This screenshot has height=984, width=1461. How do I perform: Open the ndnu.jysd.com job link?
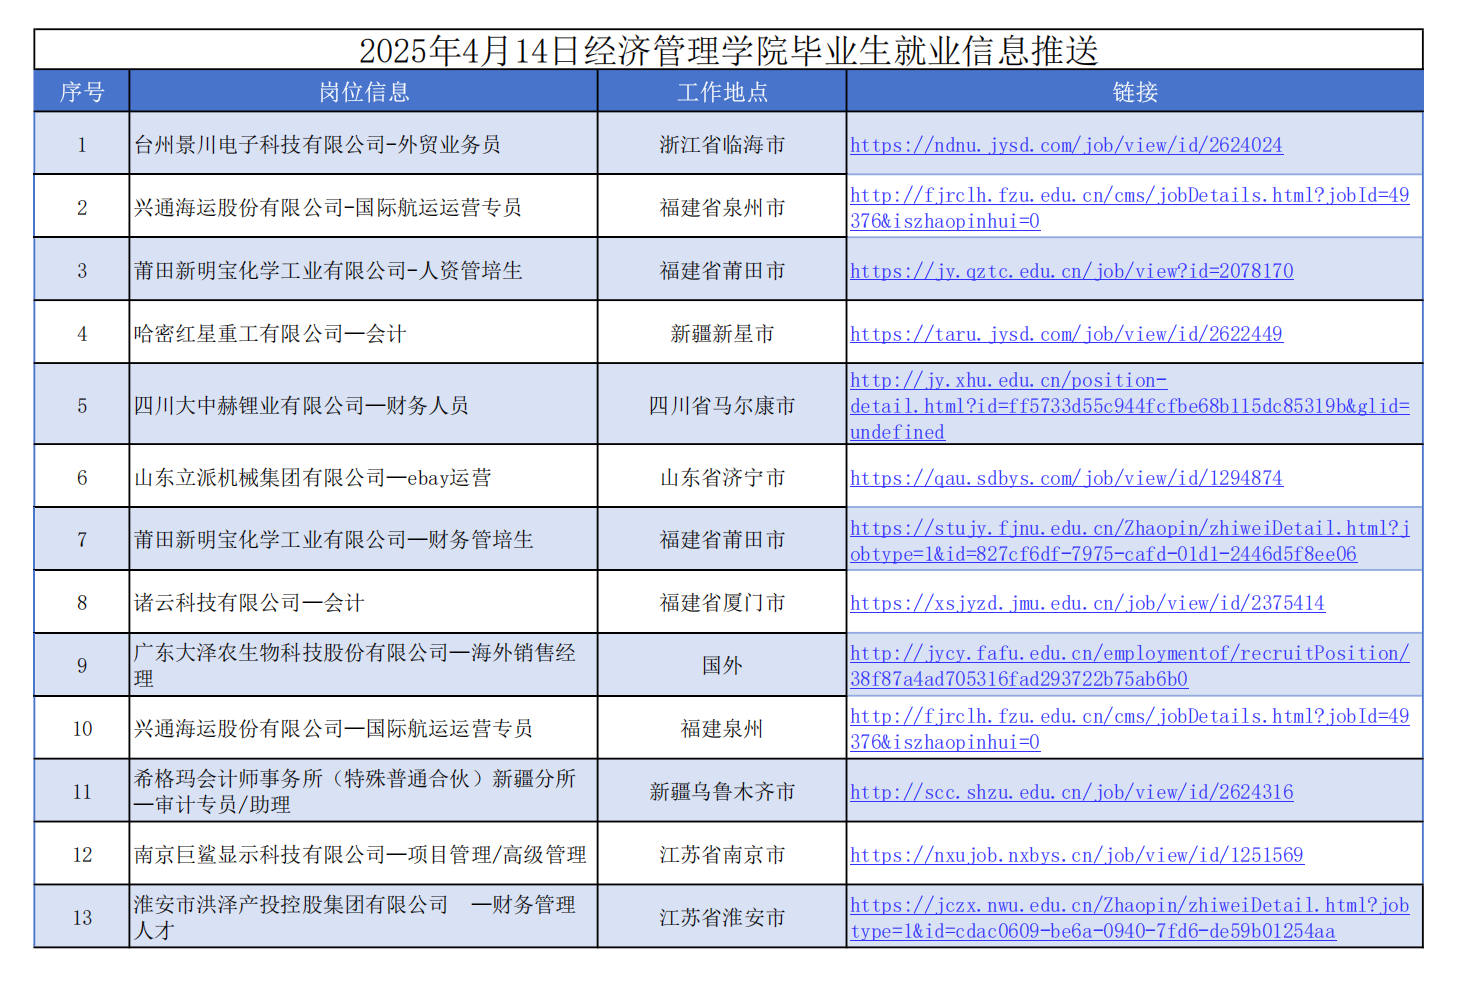click(1066, 145)
